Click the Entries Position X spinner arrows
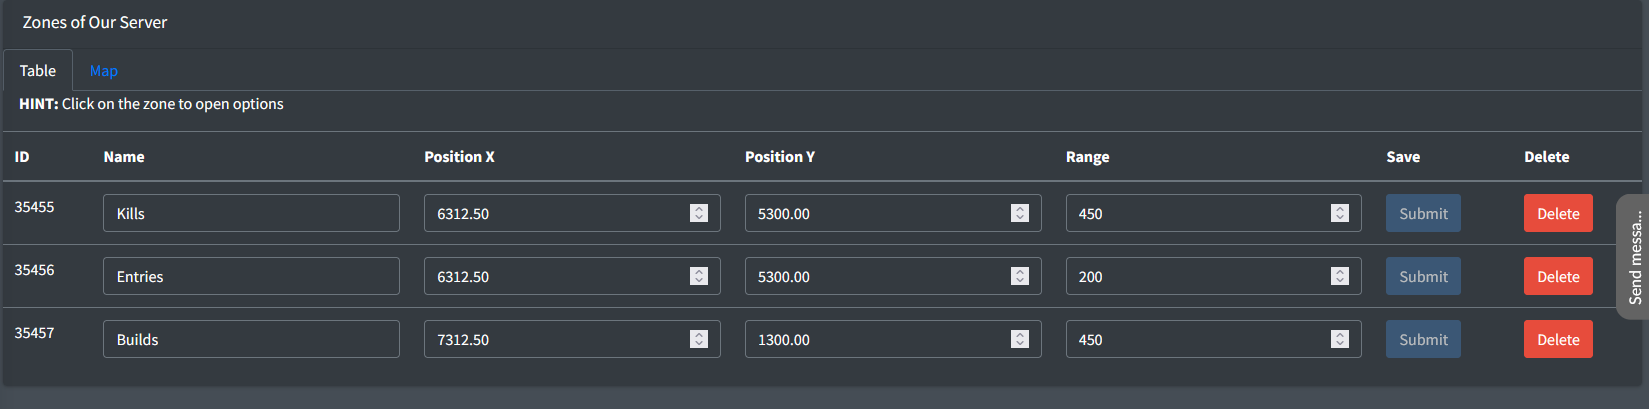1649x409 pixels. (699, 276)
